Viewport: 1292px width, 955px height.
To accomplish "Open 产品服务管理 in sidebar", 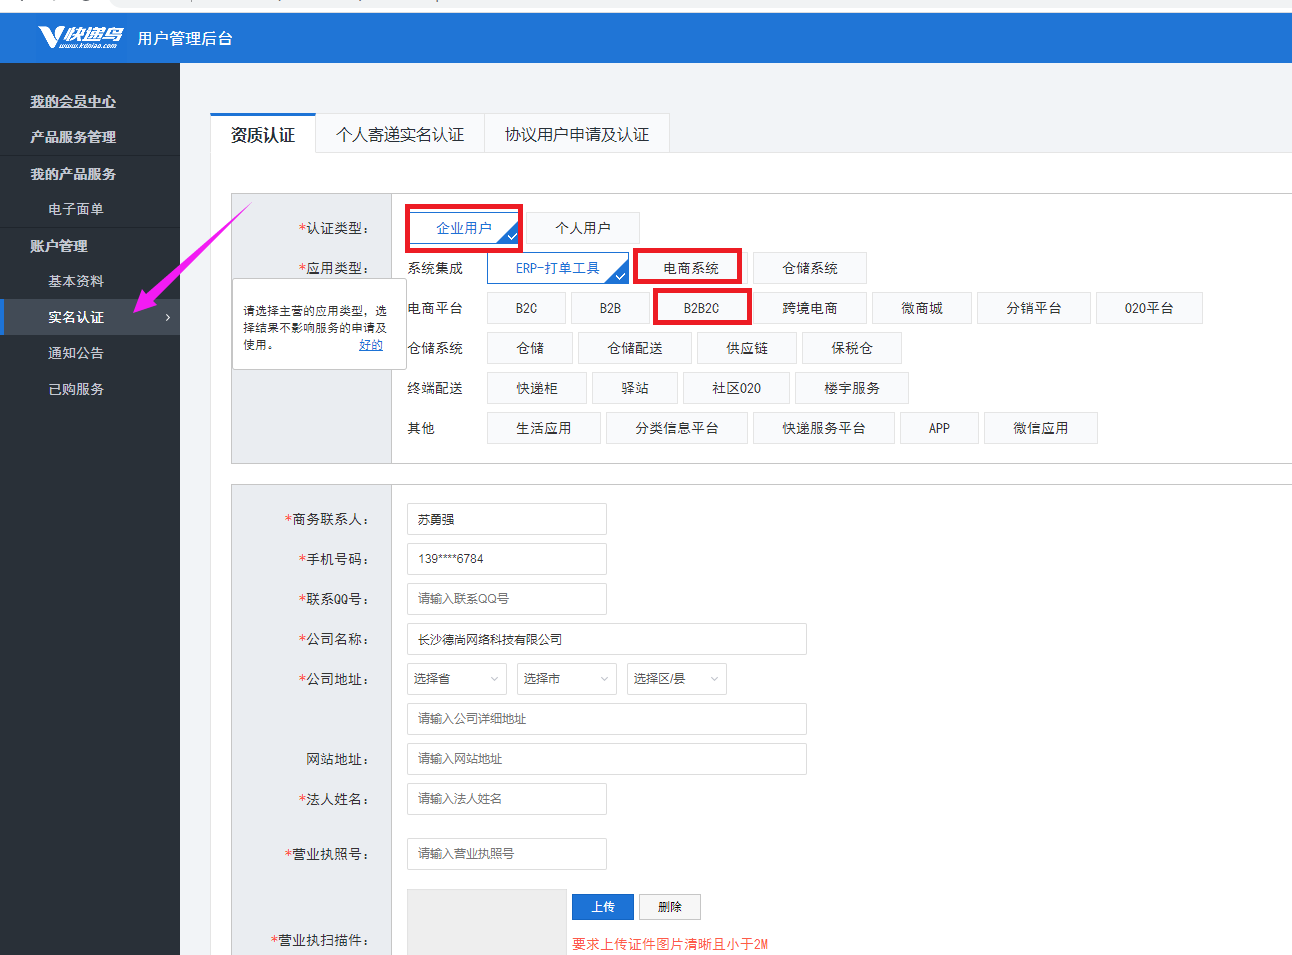I will [x=73, y=137].
